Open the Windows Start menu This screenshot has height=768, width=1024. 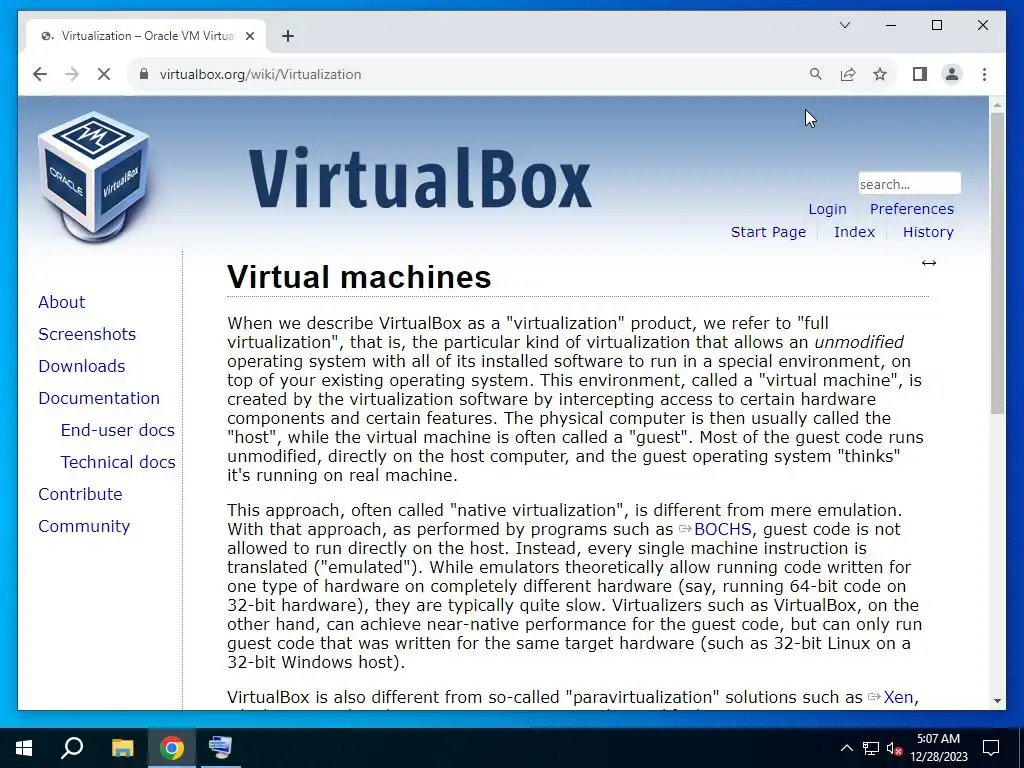point(24,748)
